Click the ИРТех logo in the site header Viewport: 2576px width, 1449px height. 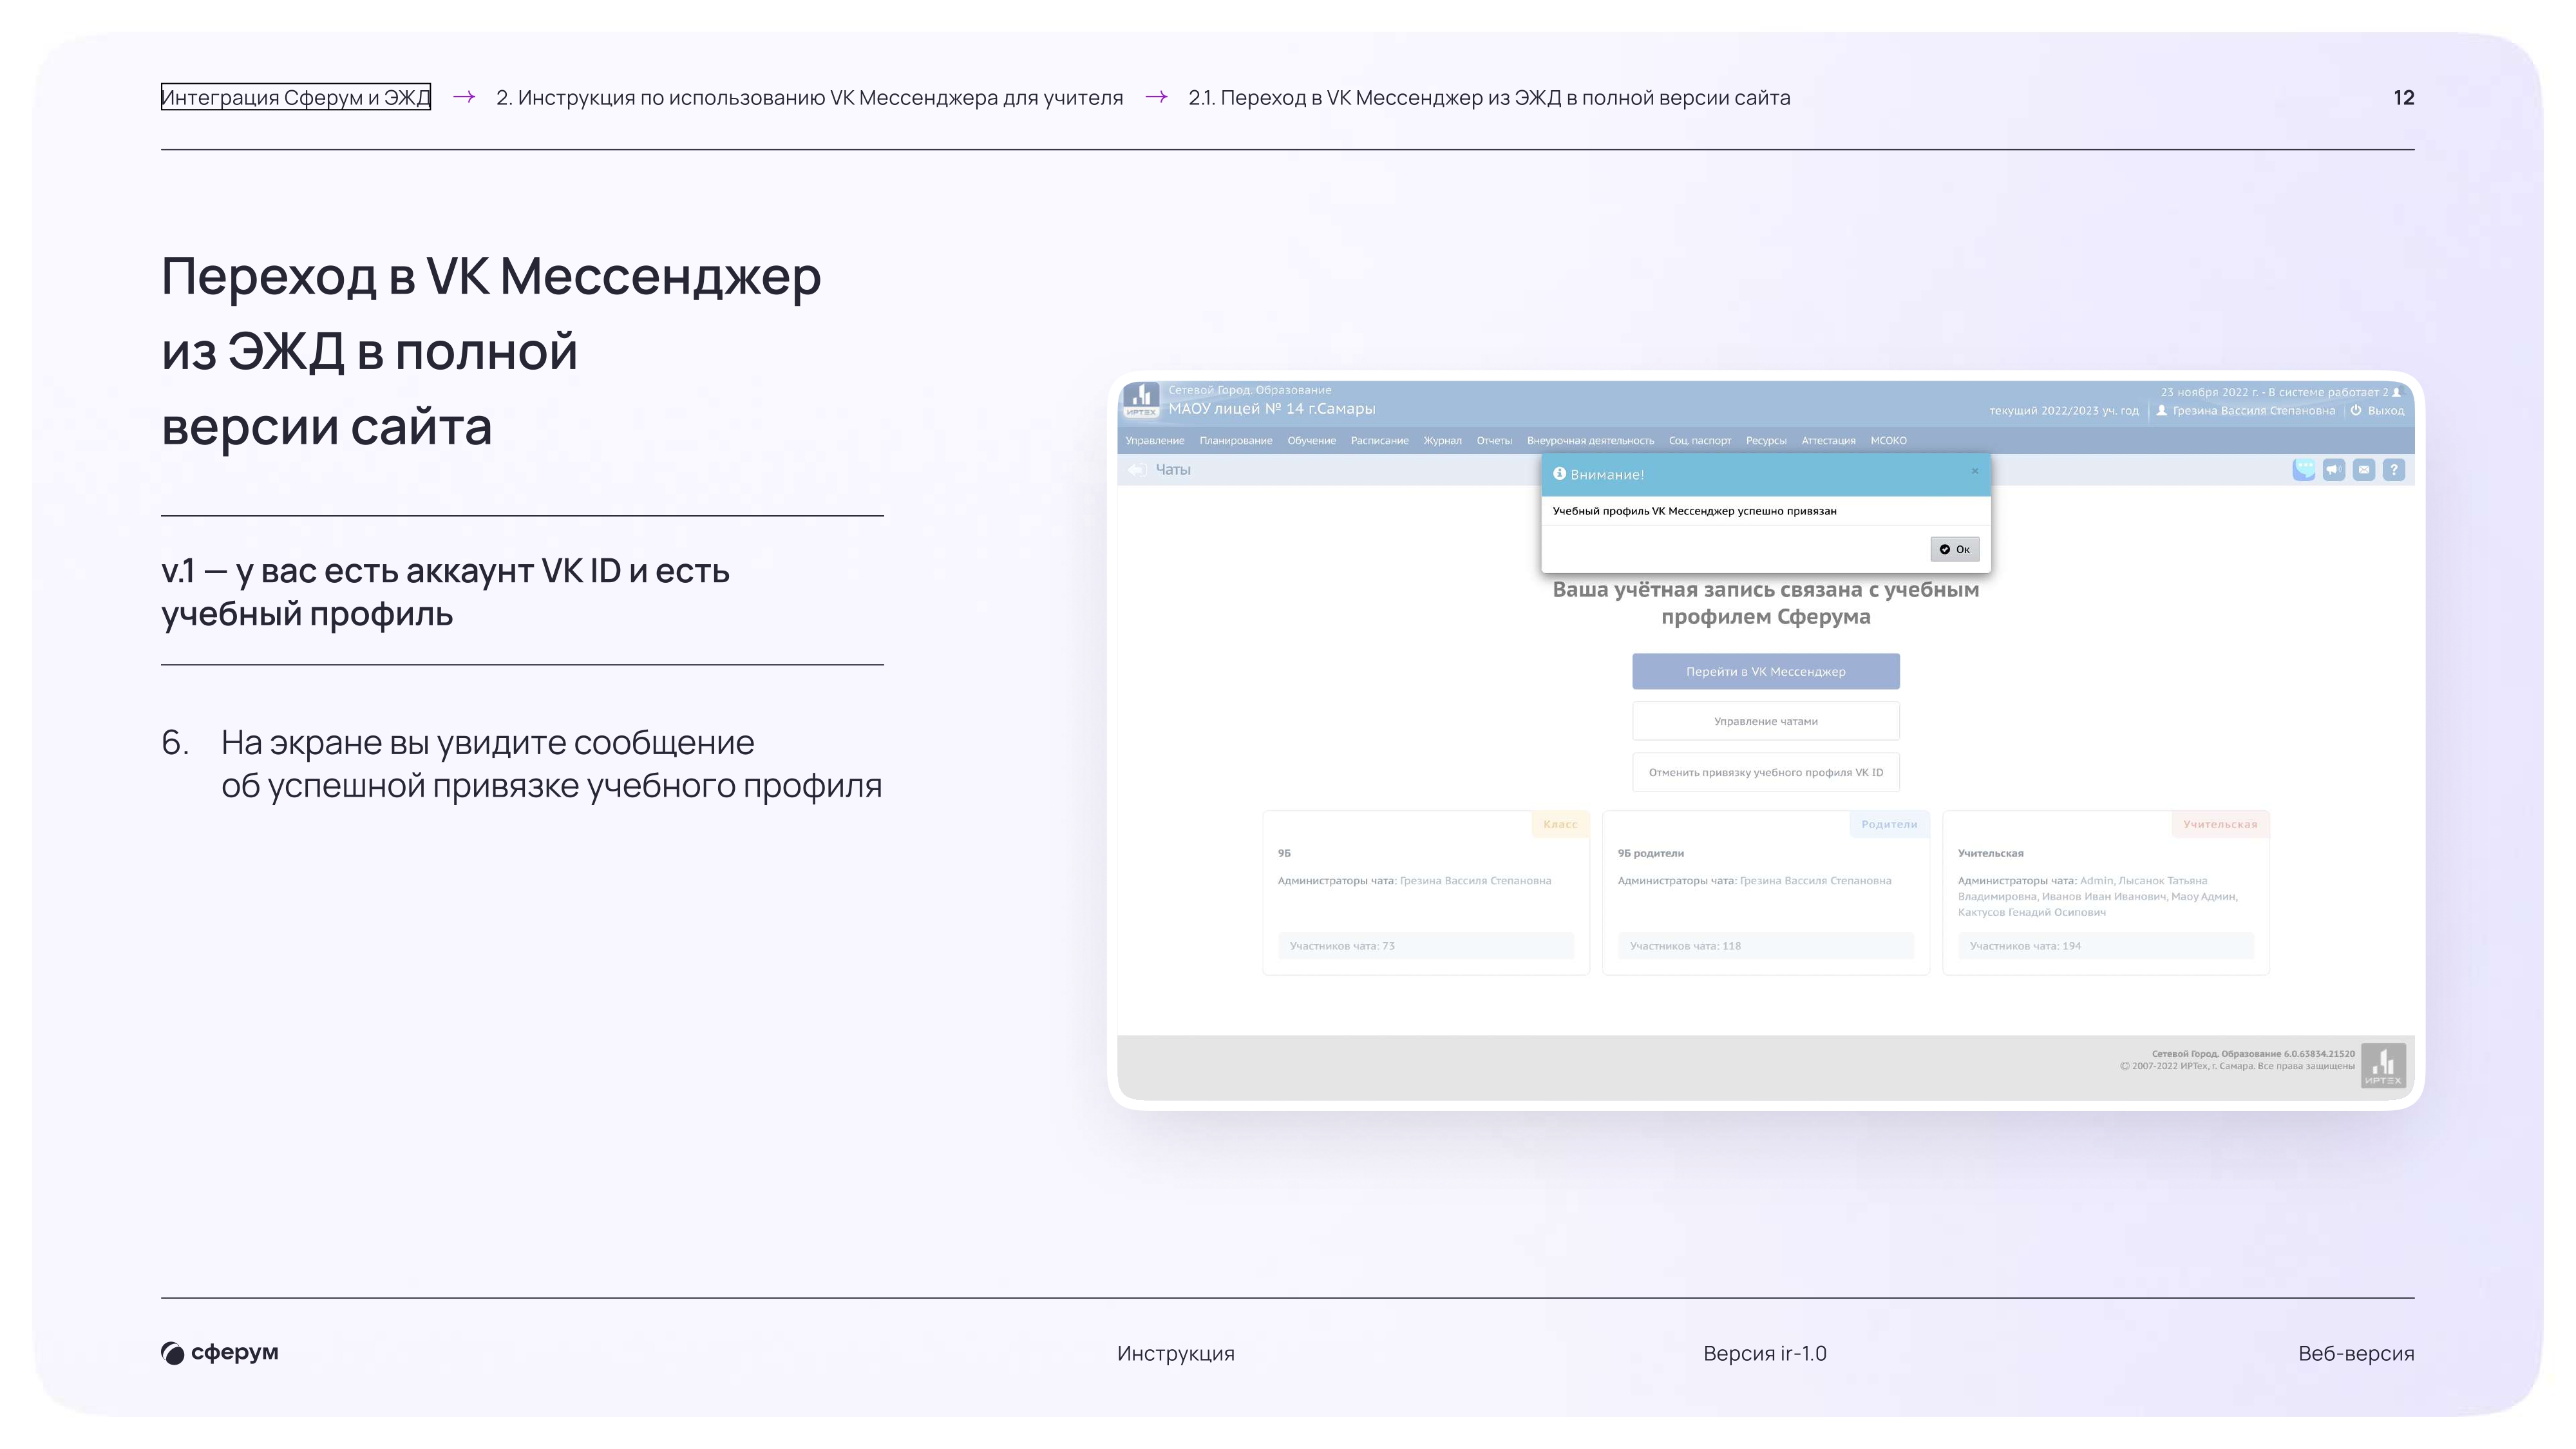point(1141,400)
